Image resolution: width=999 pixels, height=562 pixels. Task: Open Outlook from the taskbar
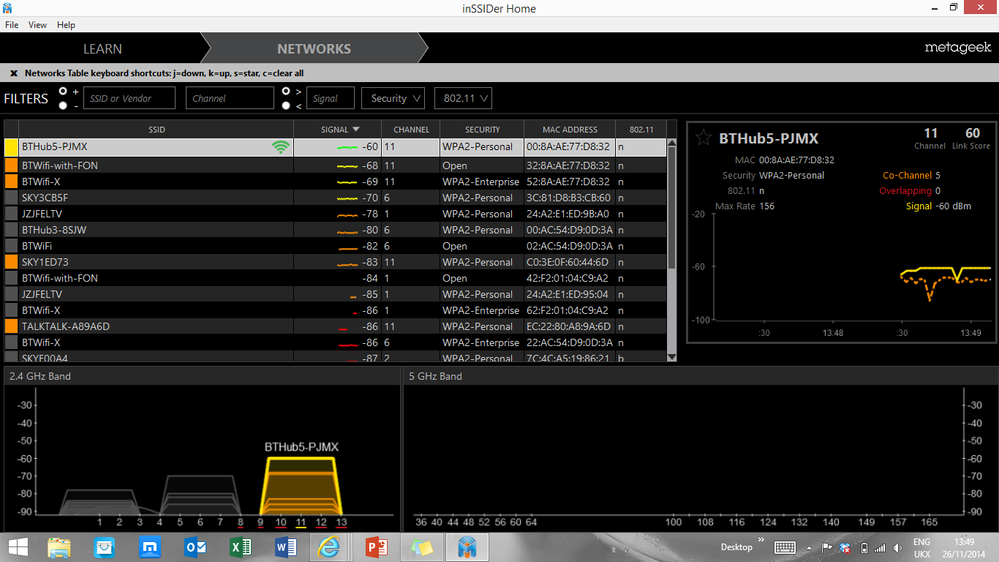195,547
